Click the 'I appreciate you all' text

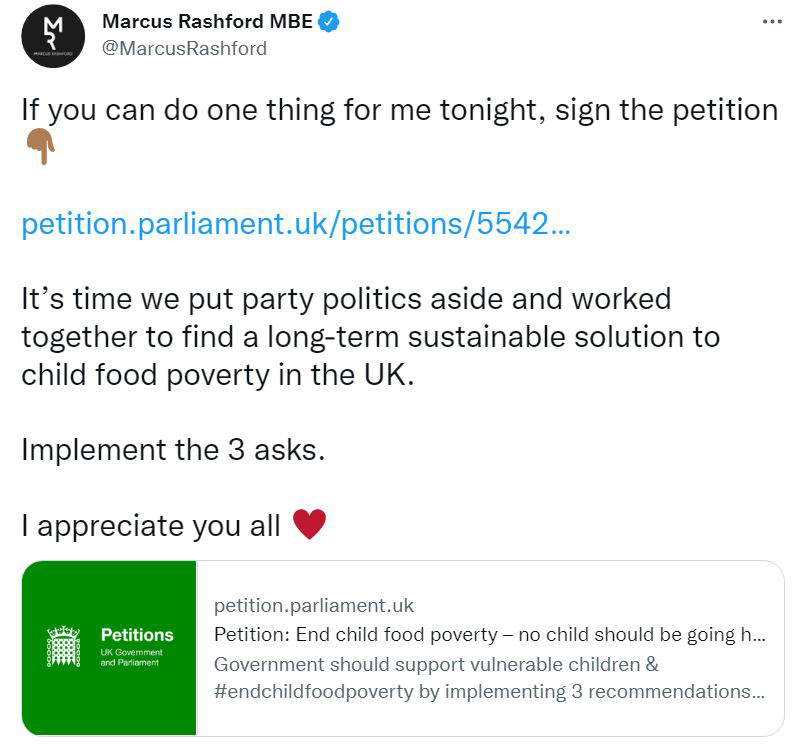tap(150, 525)
